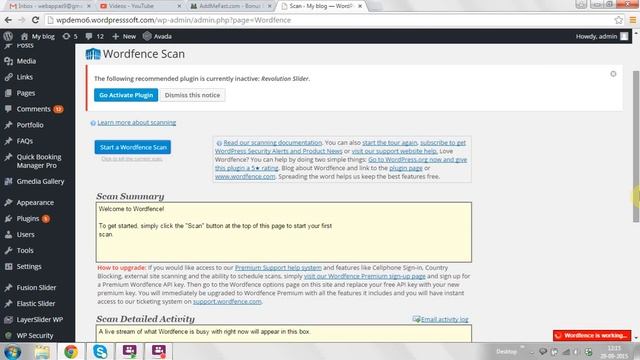Open Elastic Slider sidebar item

(x=36, y=304)
